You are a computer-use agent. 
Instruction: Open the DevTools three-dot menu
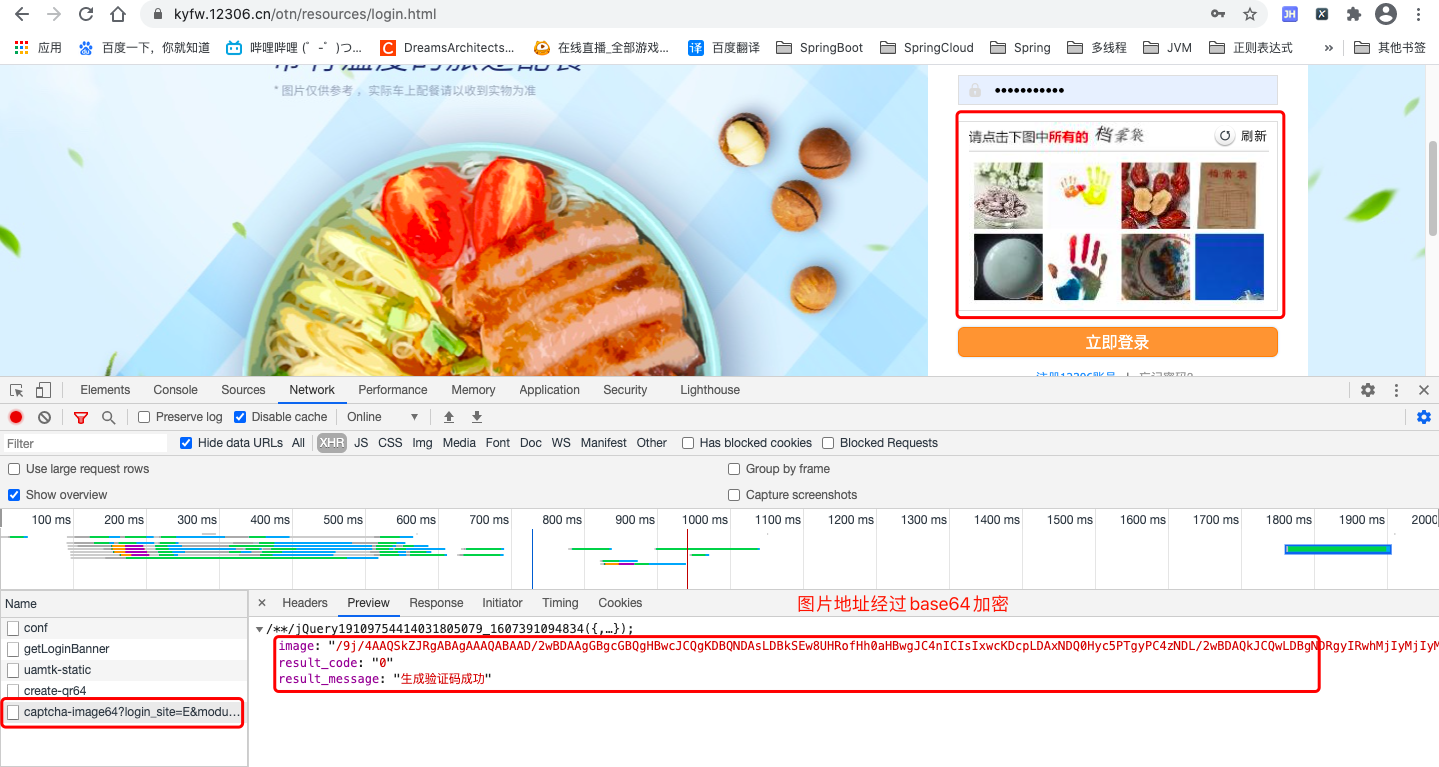pyautogui.click(x=1395, y=390)
